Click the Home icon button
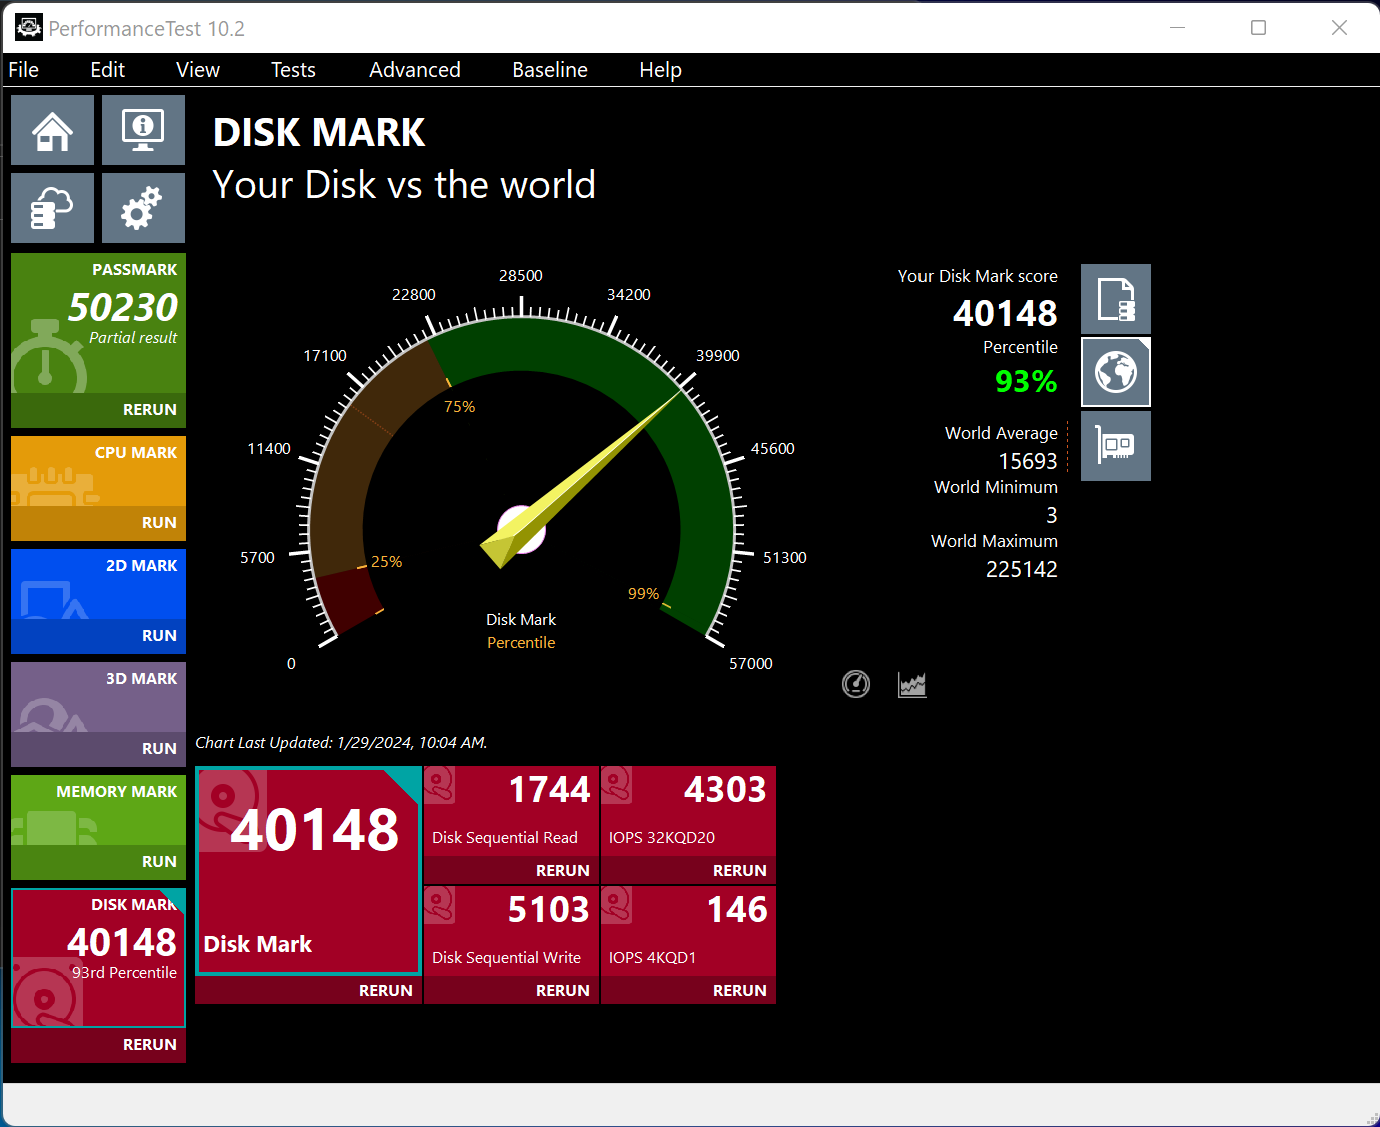The width and height of the screenshot is (1380, 1127). 52,130
